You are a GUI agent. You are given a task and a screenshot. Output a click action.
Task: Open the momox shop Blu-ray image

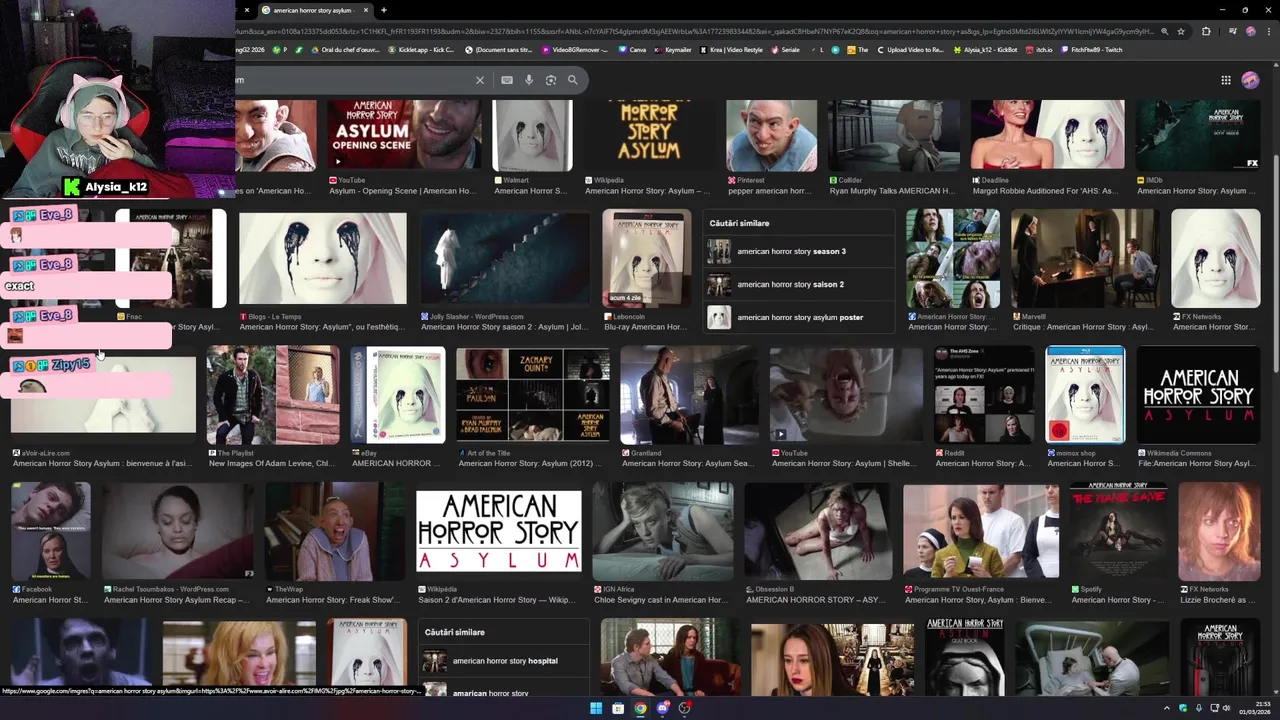click(x=1085, y=395)
